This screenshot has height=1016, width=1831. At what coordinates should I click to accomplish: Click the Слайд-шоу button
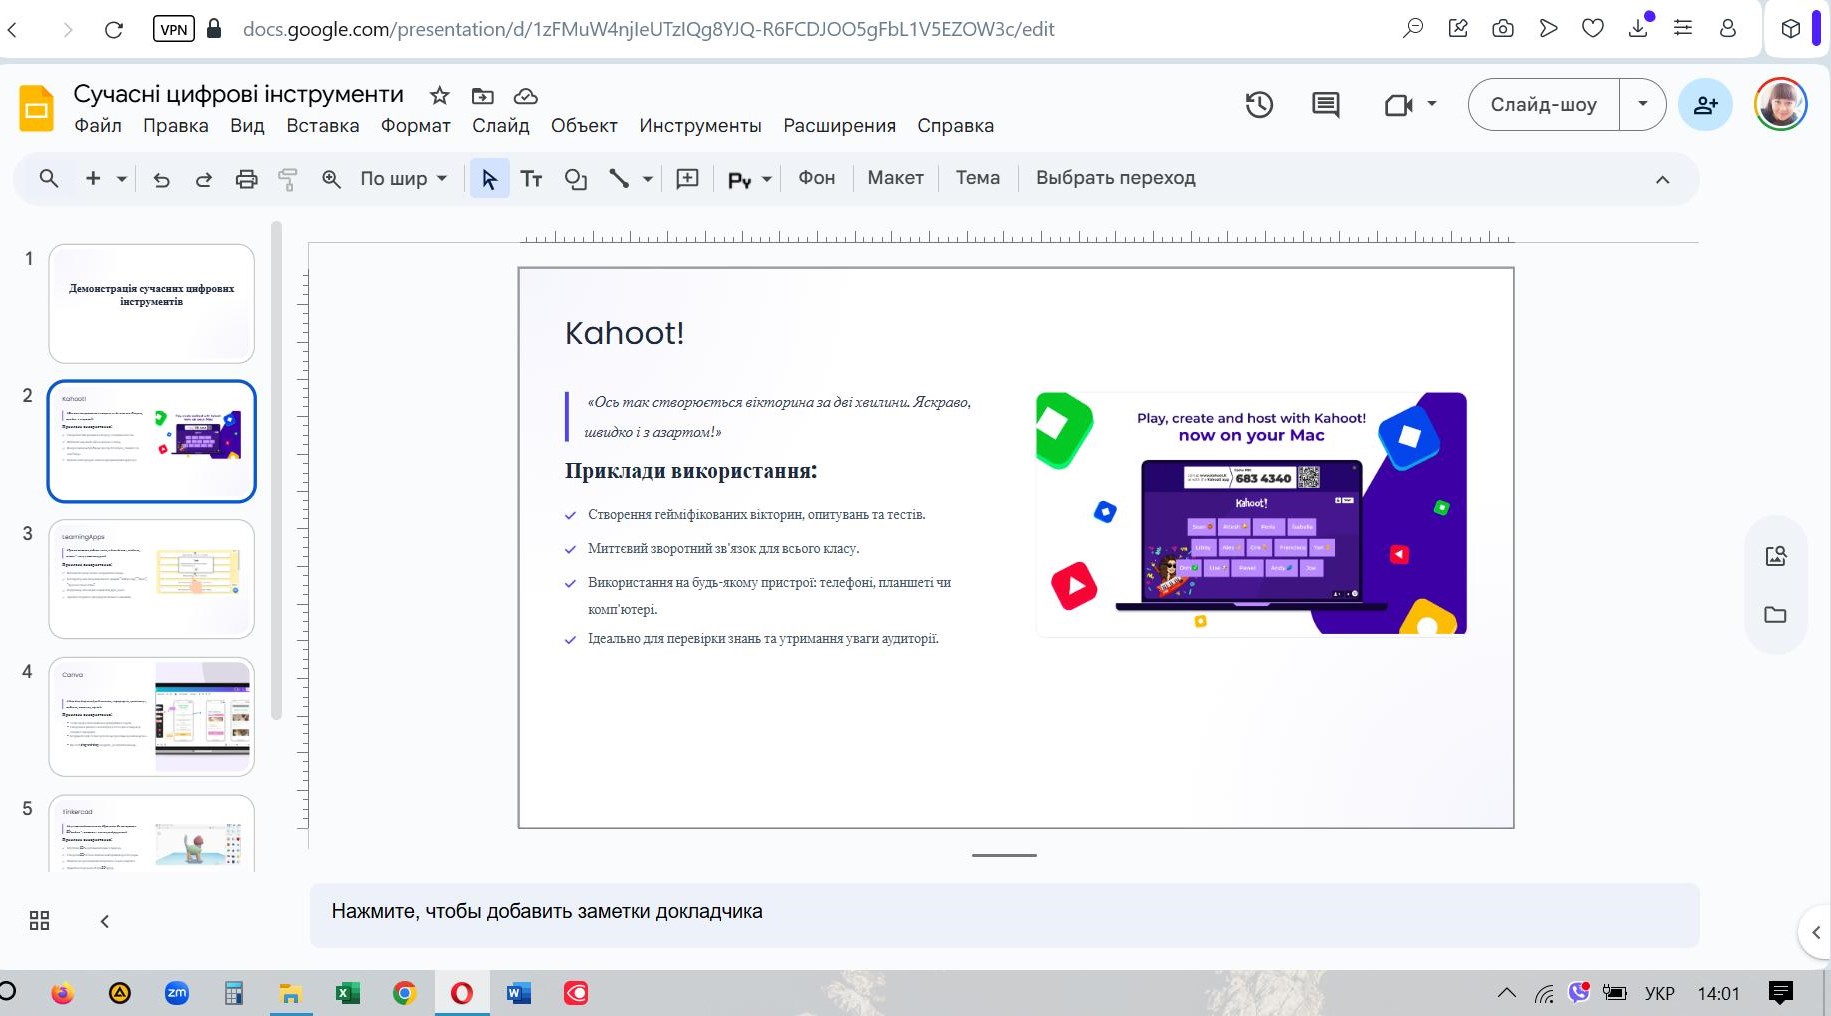1543,104
